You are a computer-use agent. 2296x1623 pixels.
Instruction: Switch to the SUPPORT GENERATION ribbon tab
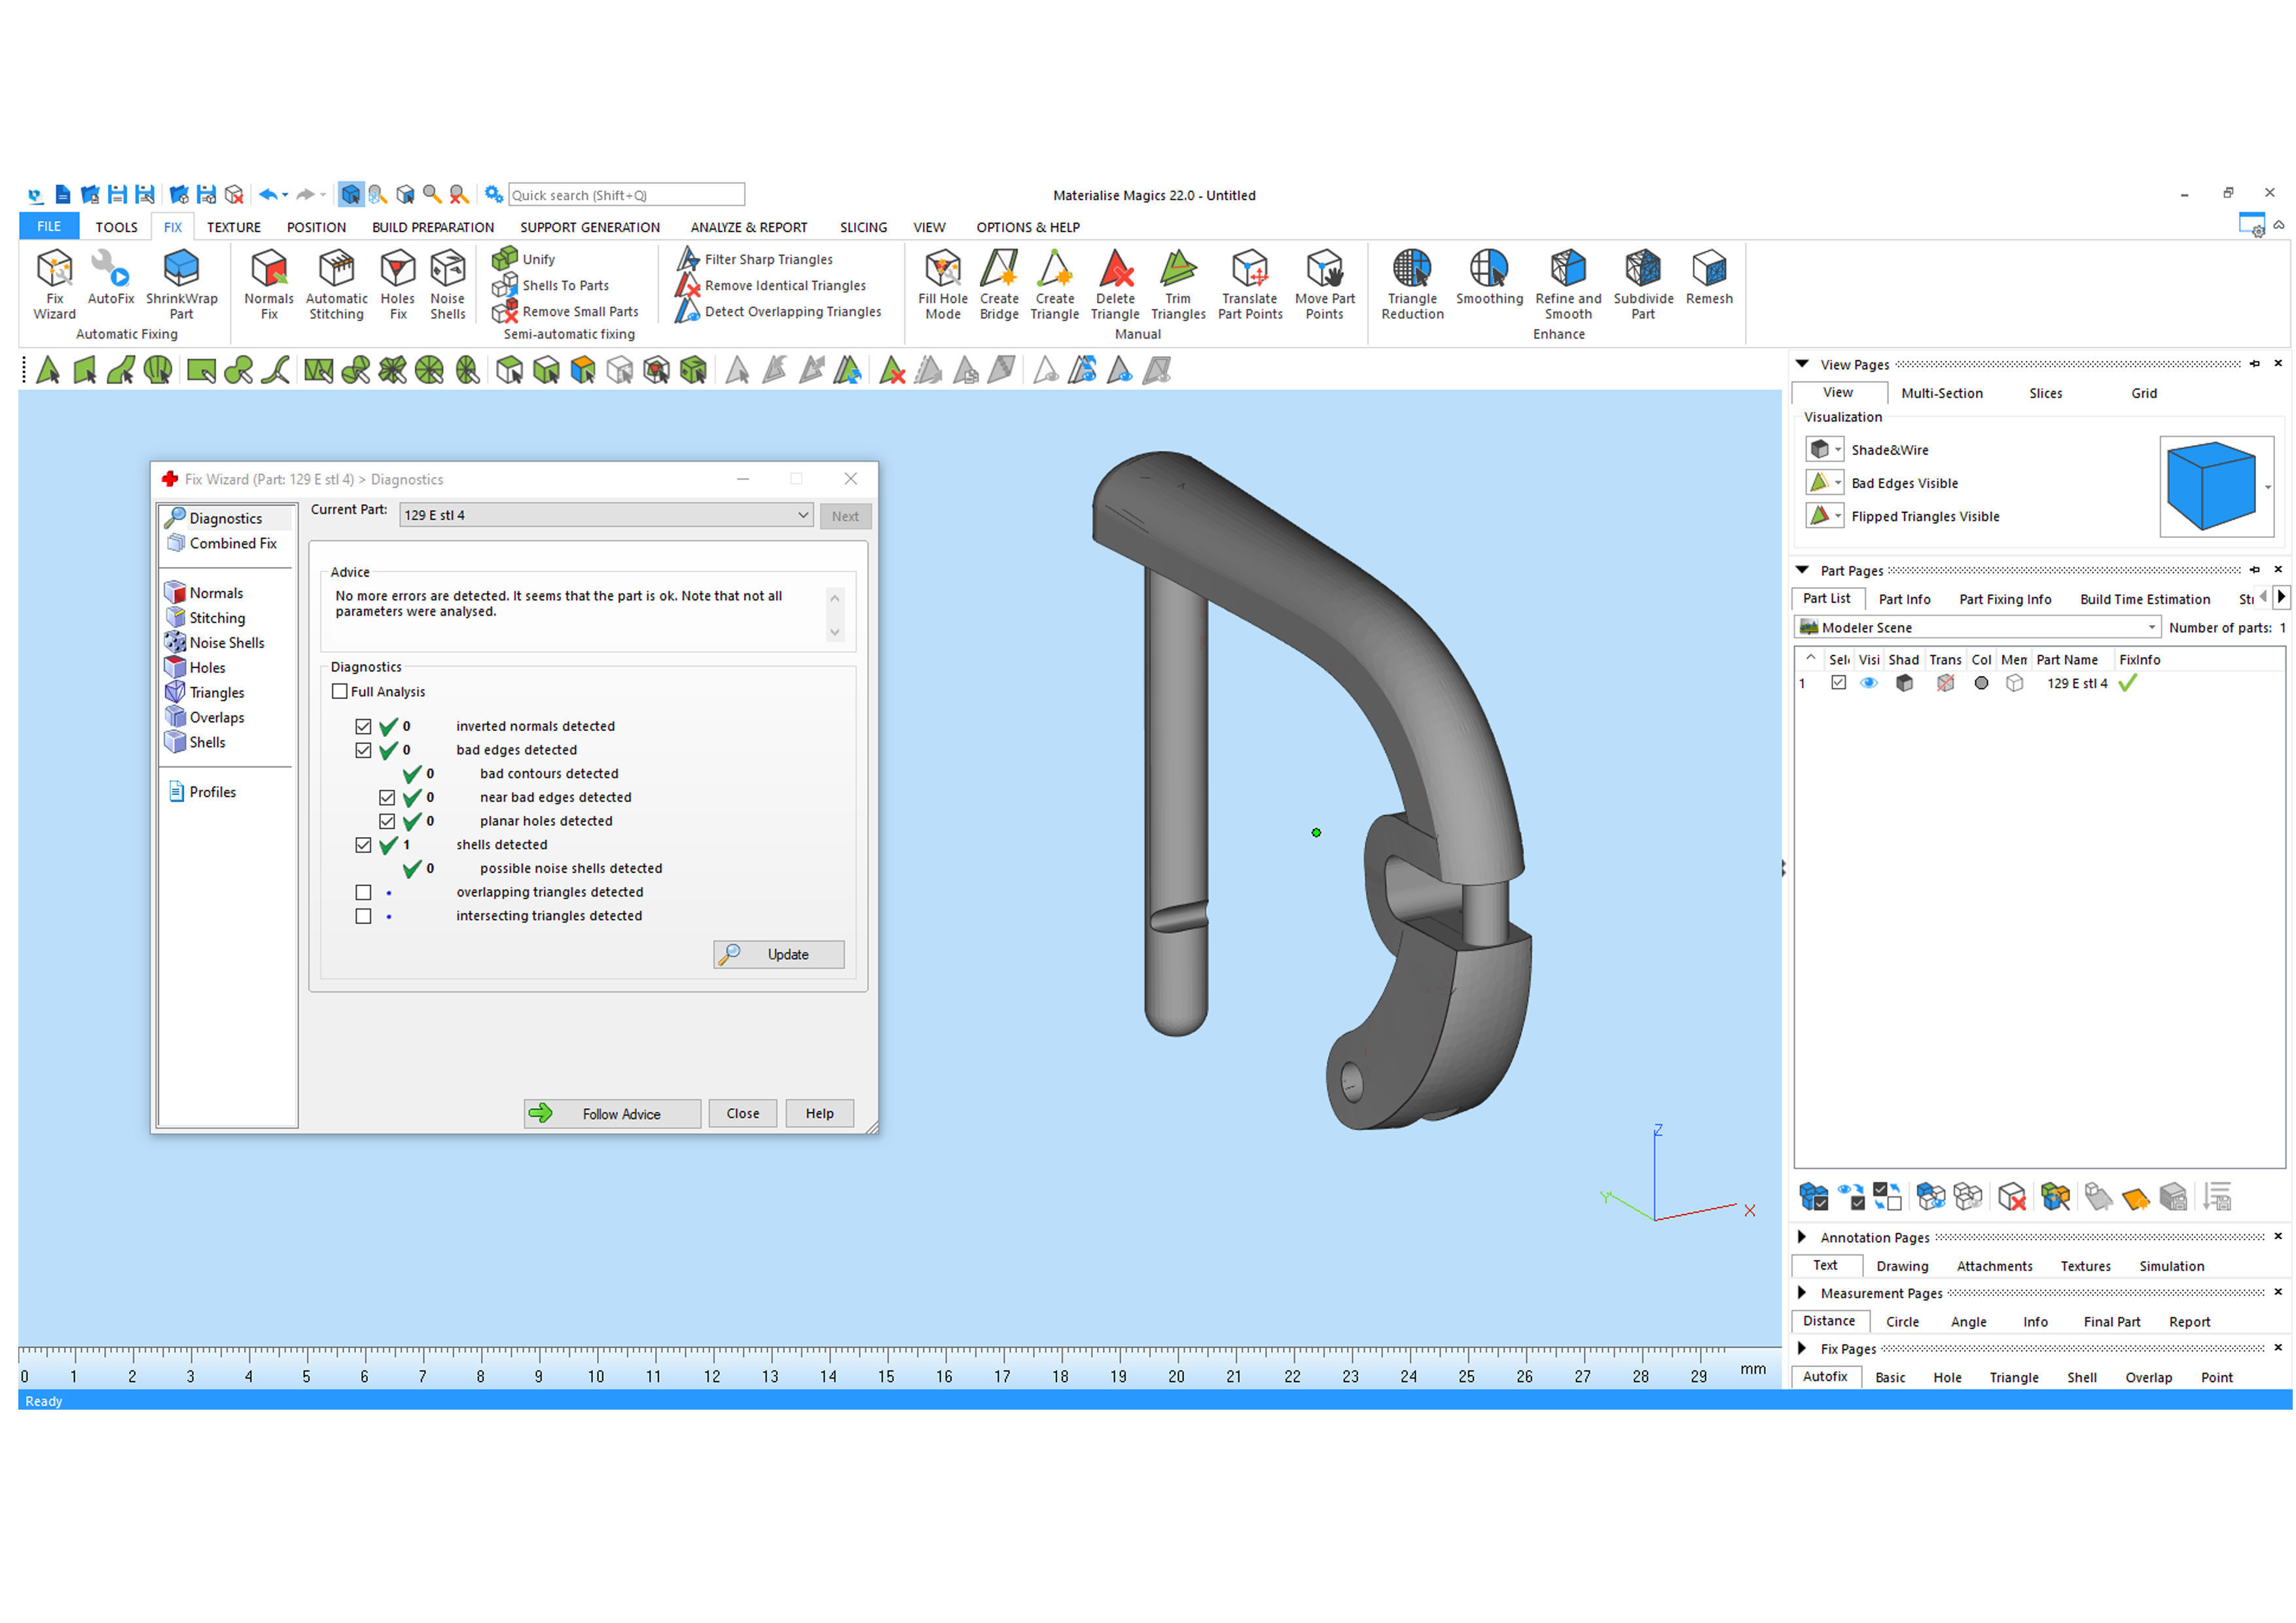589,227
